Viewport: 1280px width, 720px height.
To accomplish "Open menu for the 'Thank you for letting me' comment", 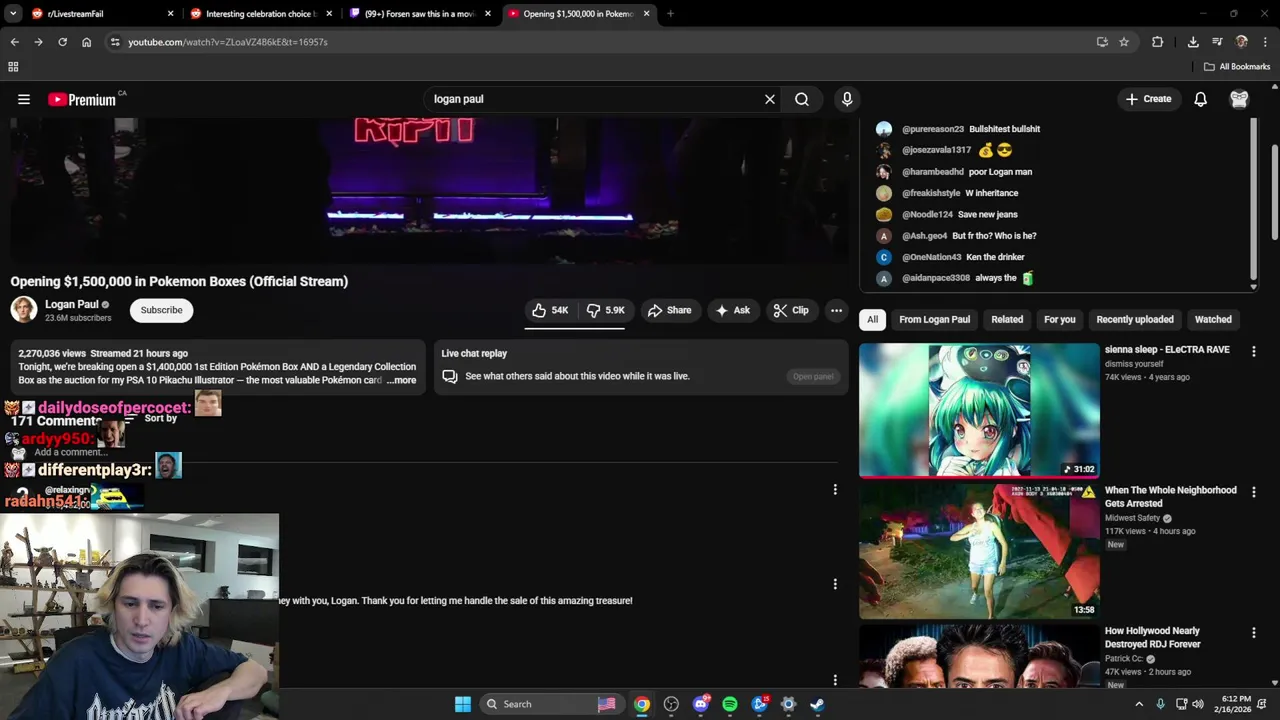I will pos(835,584).
